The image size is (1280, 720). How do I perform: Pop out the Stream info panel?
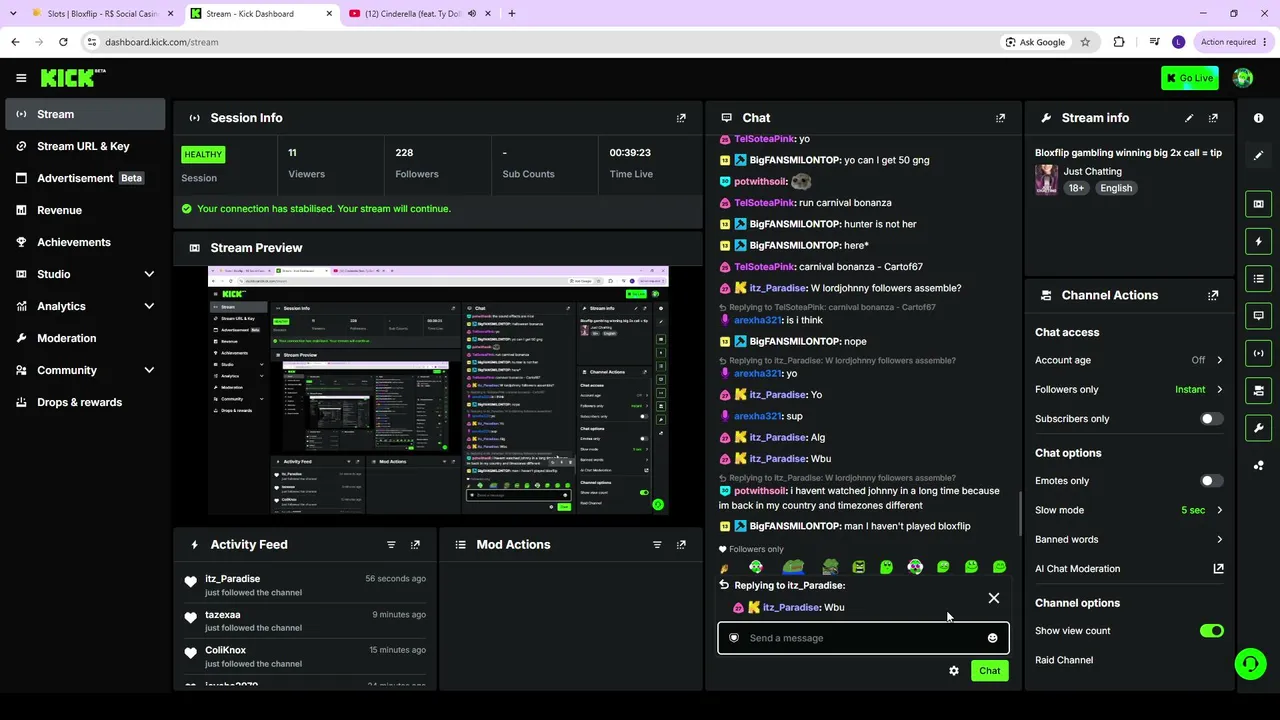[1213, 118]
